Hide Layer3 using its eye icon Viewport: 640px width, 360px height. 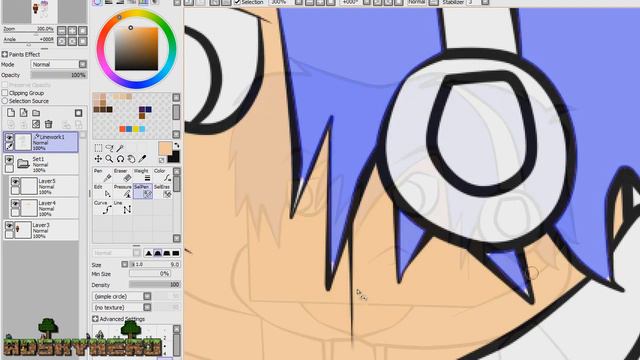tap(9, 226)
